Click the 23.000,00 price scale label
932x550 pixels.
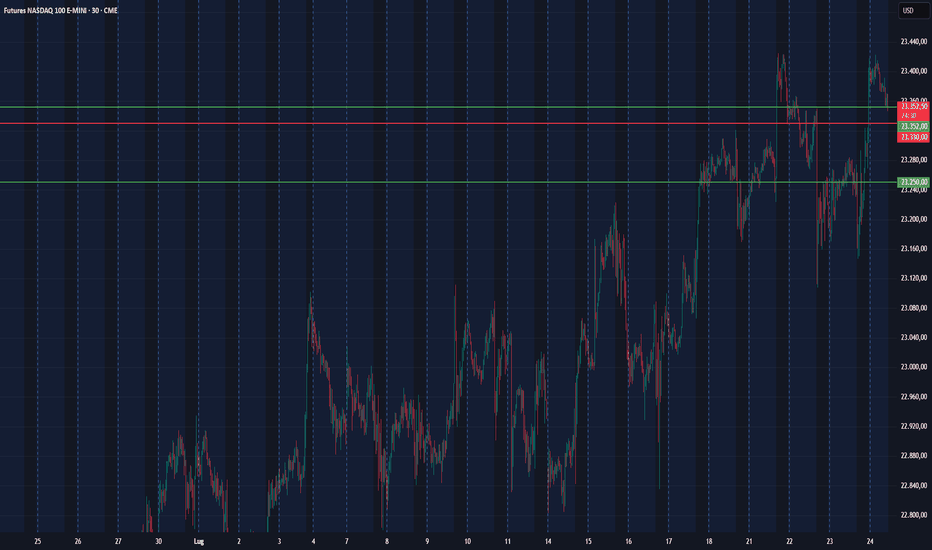point(914,367)
